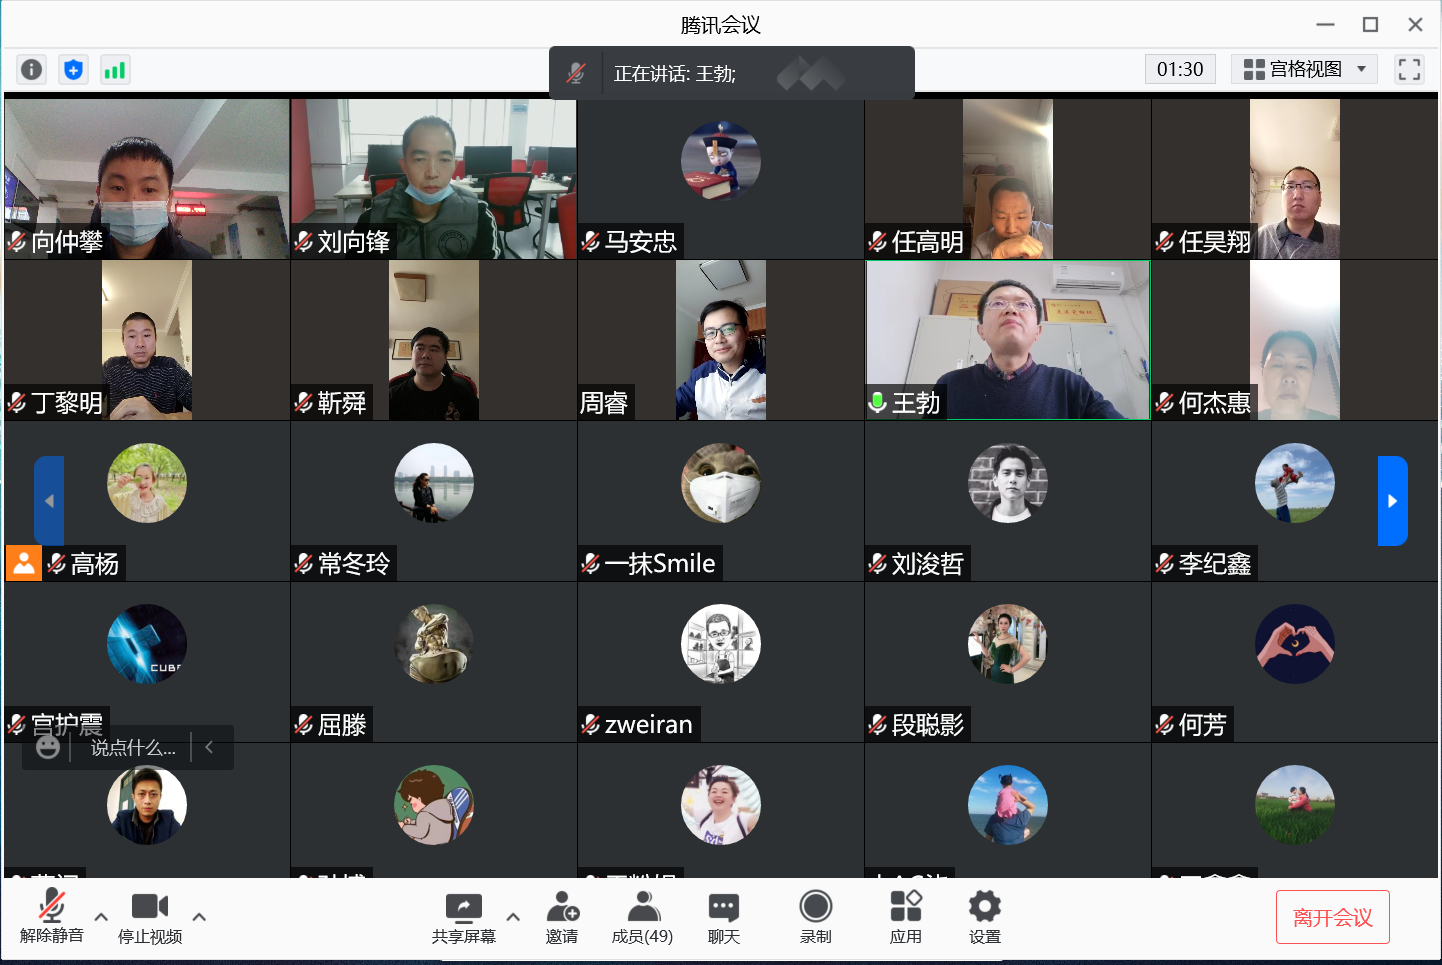Leave the meeting (离开会议)
The height and width of the screenshot is (965, 1442).
pos(1332,917)
